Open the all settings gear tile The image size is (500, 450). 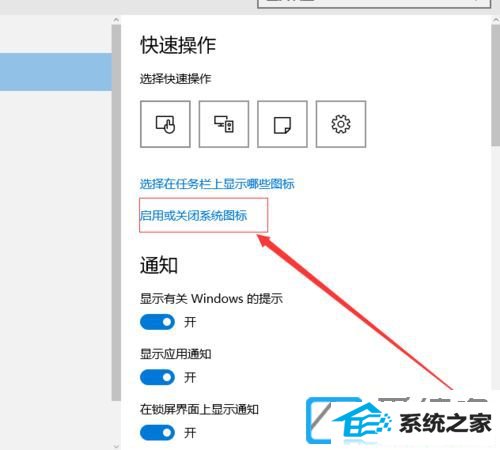point(341,124)
